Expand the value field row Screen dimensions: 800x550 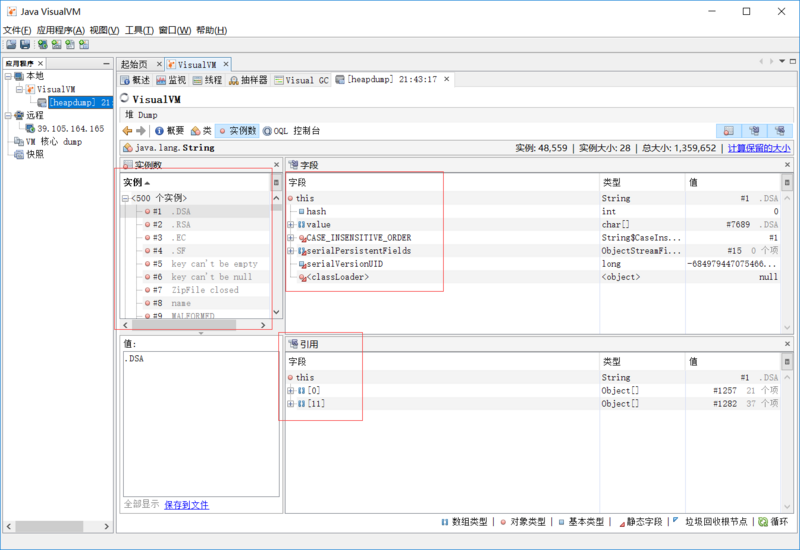click(x=291, y=224)
